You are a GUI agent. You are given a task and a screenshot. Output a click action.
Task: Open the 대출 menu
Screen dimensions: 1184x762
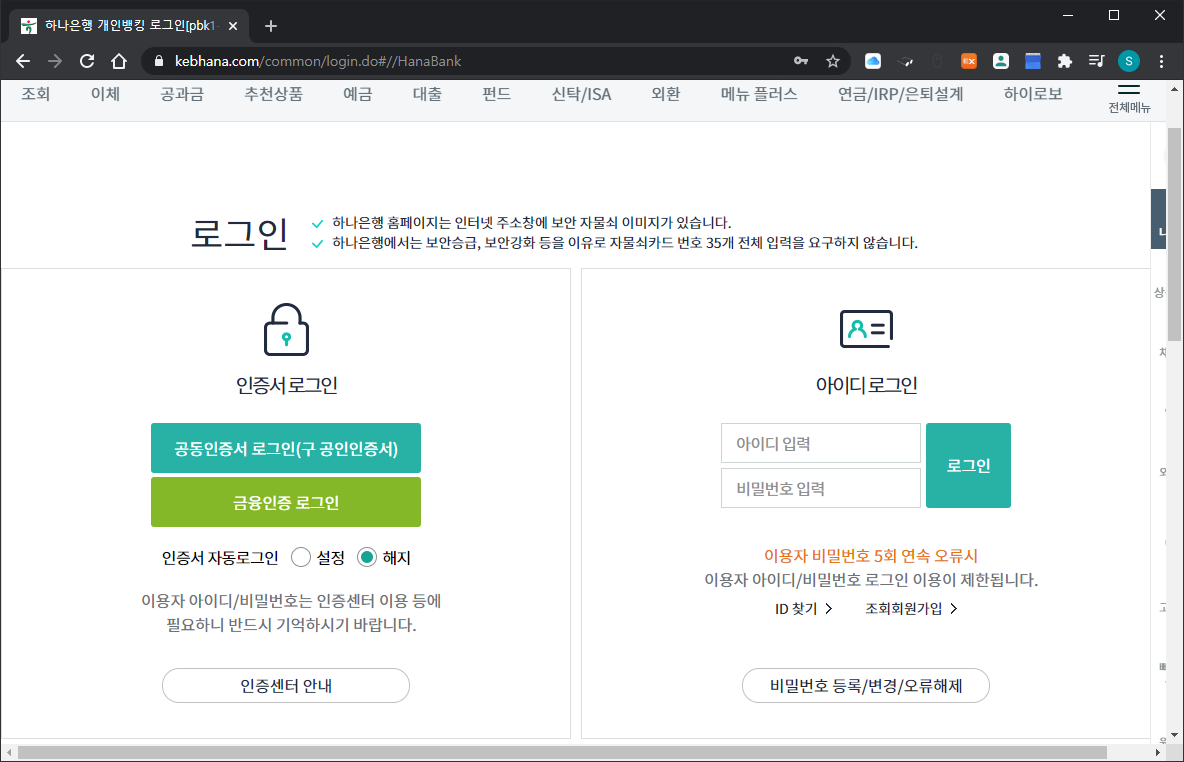point(427,94)
